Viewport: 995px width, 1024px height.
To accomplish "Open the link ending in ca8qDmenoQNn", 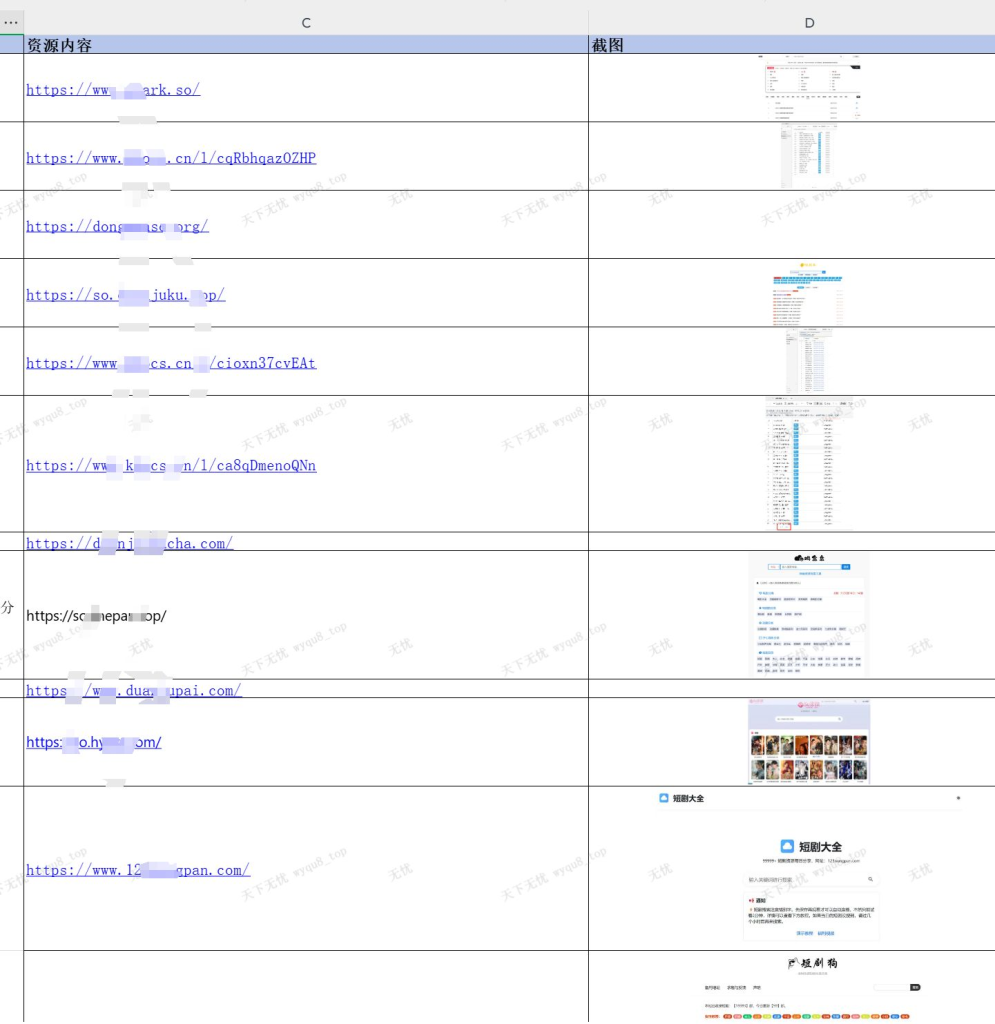I will click(171, 465).
